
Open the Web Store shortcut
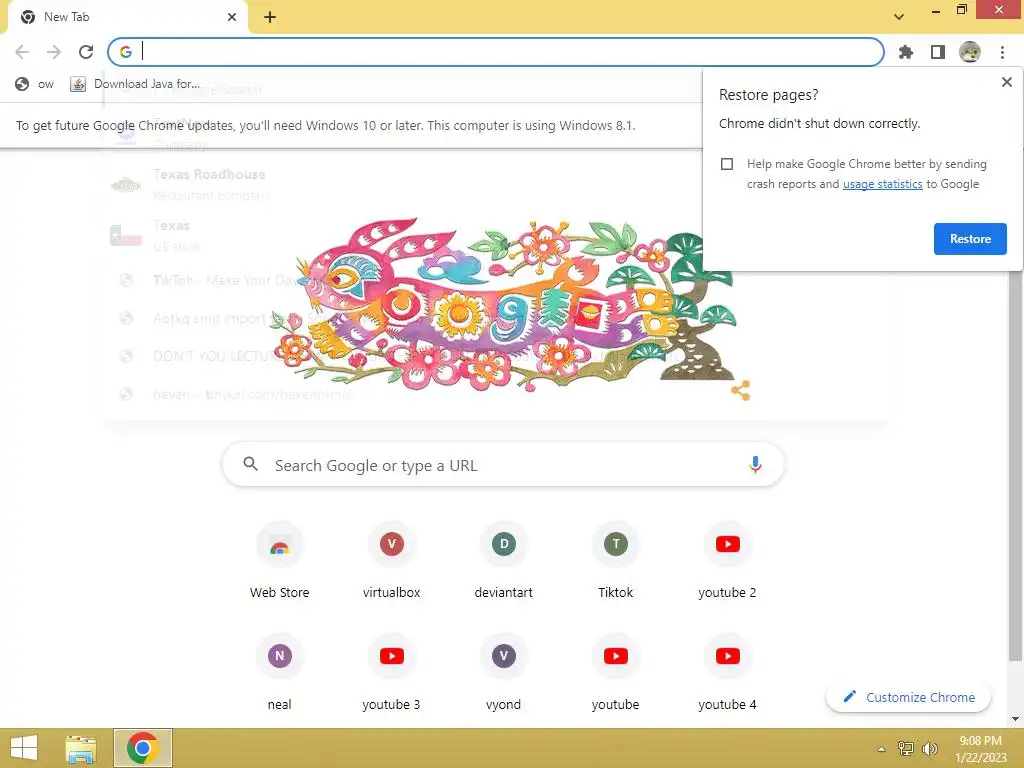[x=280, y=562]
